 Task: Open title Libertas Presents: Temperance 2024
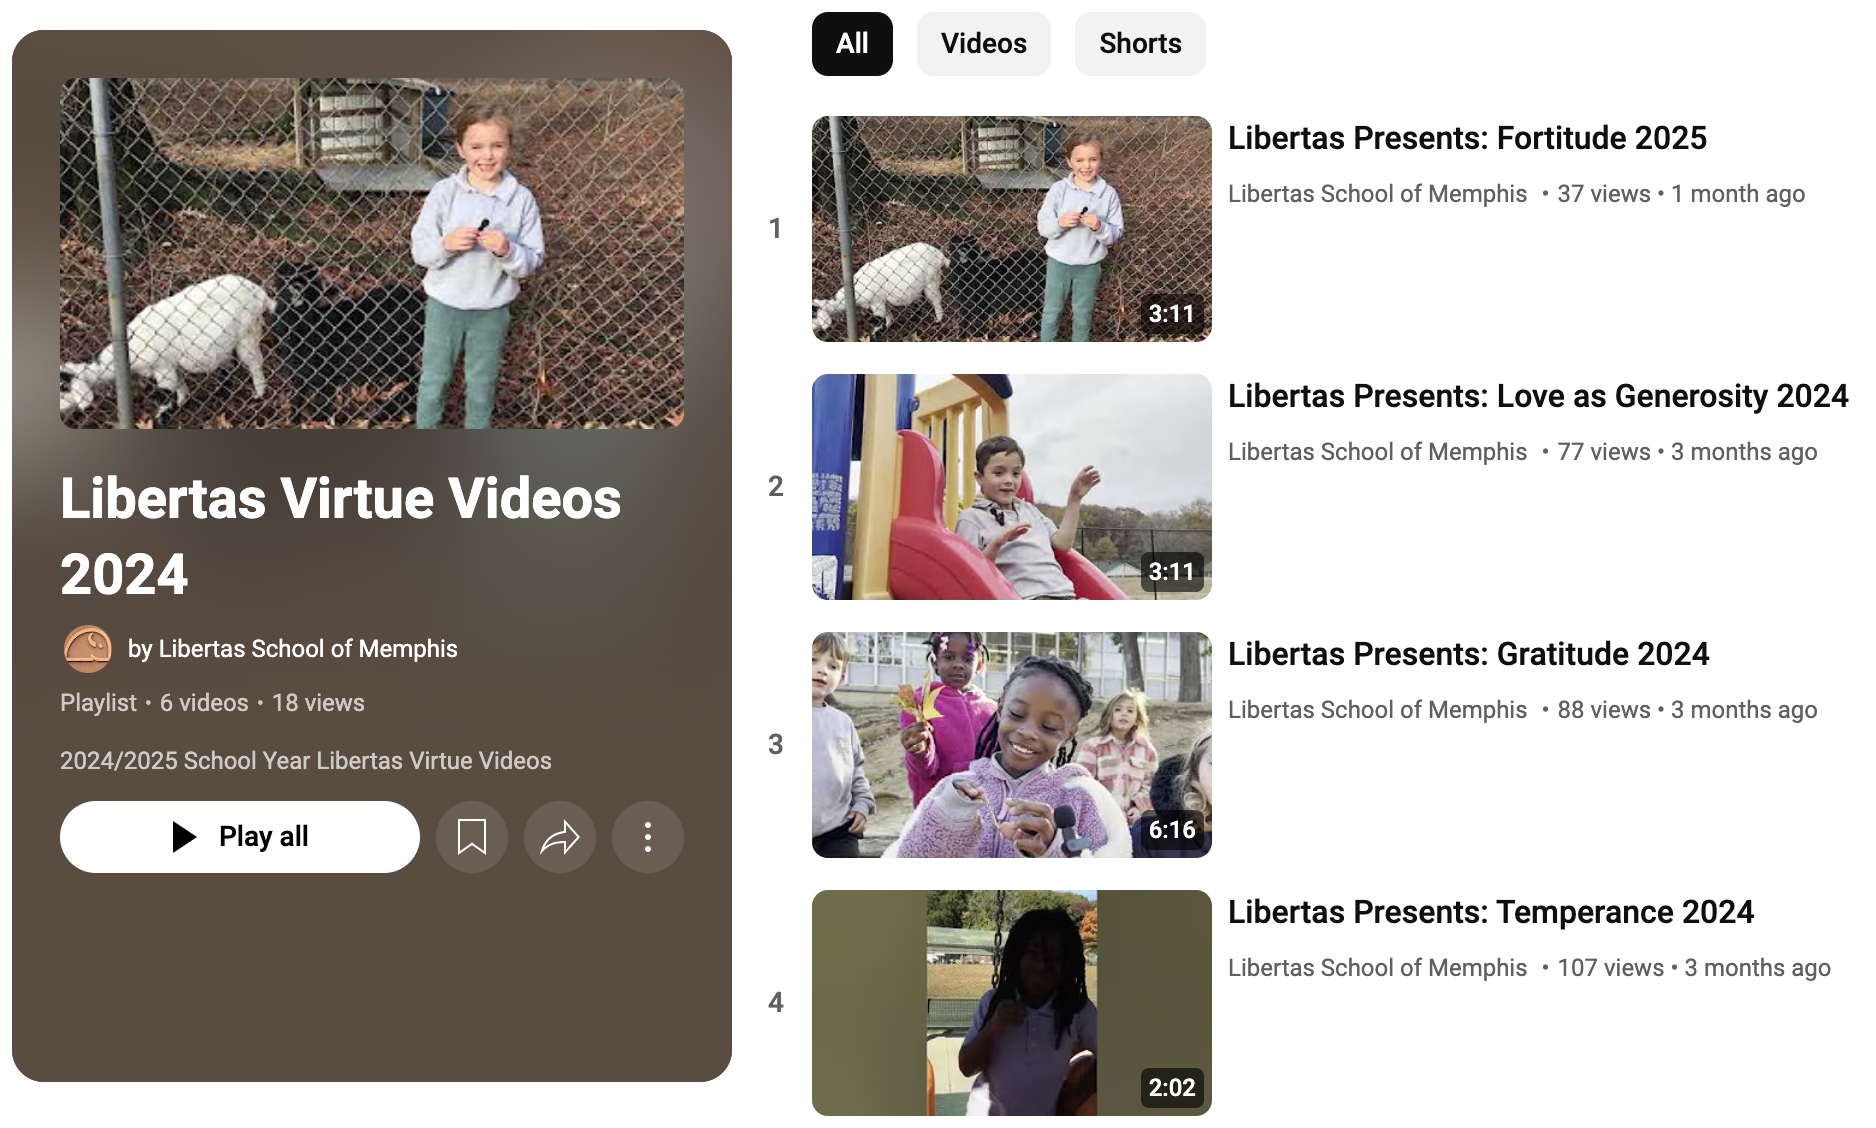click(x=1491, y=912)
